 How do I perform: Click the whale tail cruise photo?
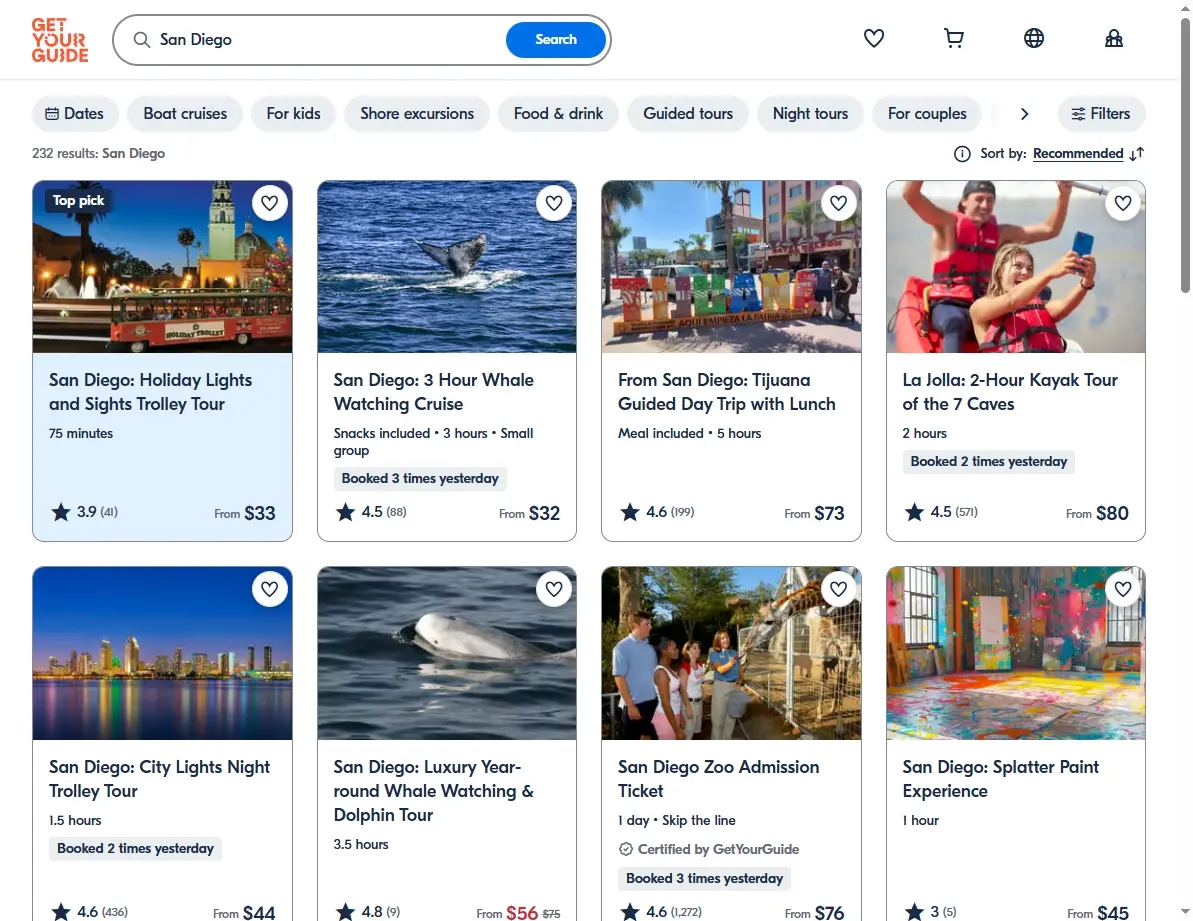(x=447, y=267)
